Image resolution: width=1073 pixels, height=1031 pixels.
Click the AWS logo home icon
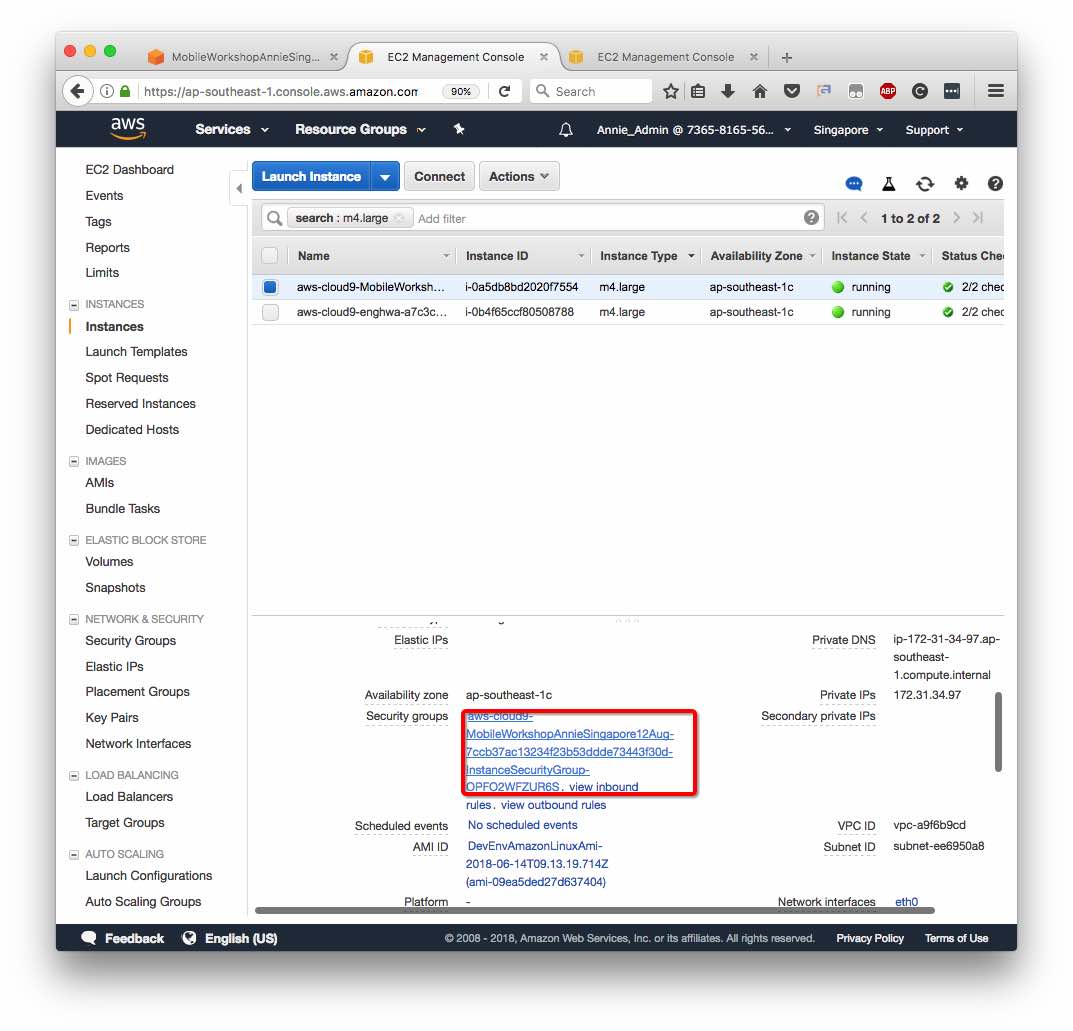(128, 128)
